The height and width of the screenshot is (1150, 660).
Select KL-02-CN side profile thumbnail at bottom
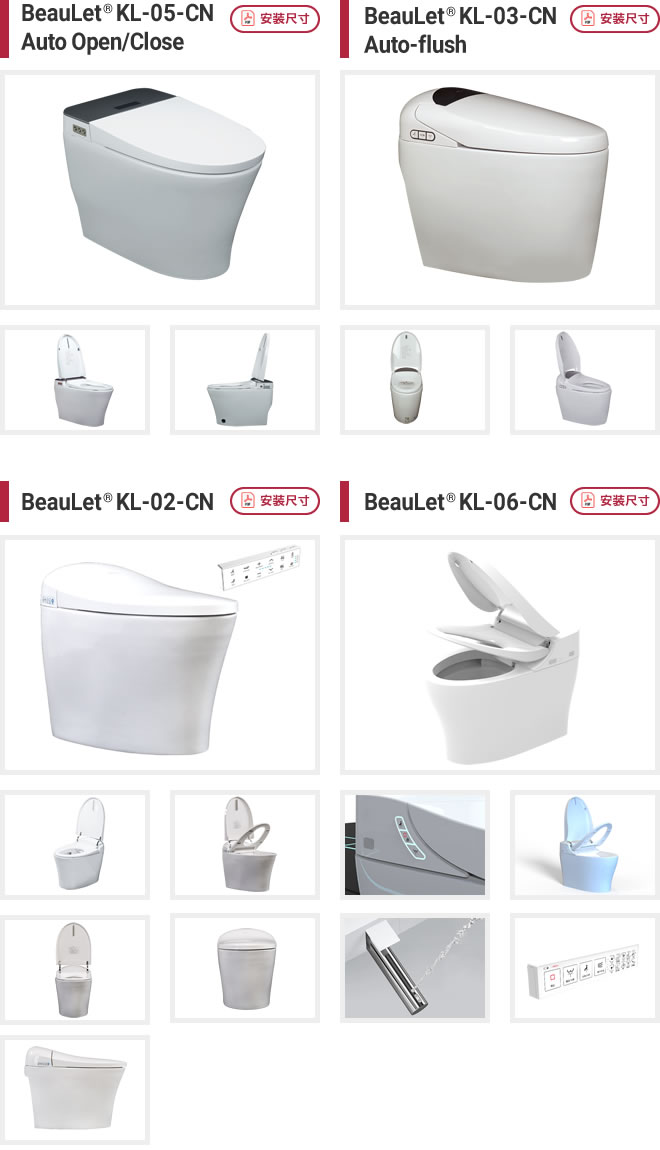point(75,1090)
